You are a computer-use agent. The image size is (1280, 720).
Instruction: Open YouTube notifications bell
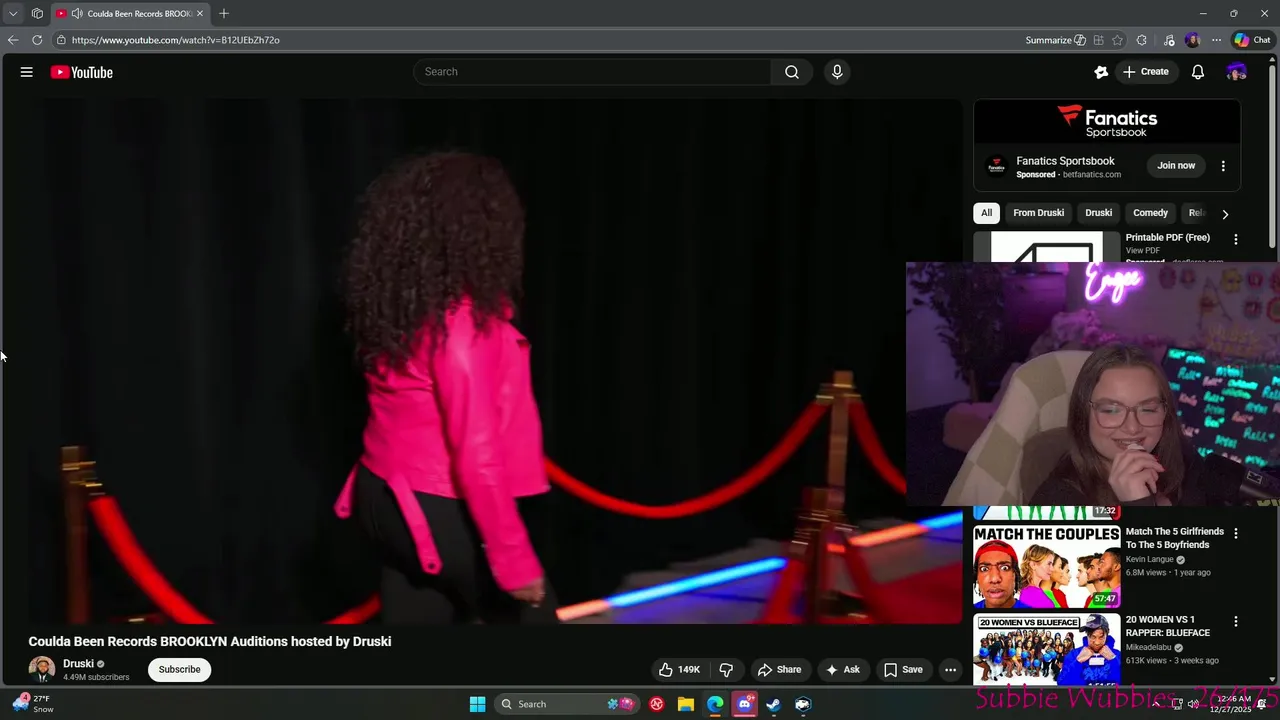click(1198, 72)
